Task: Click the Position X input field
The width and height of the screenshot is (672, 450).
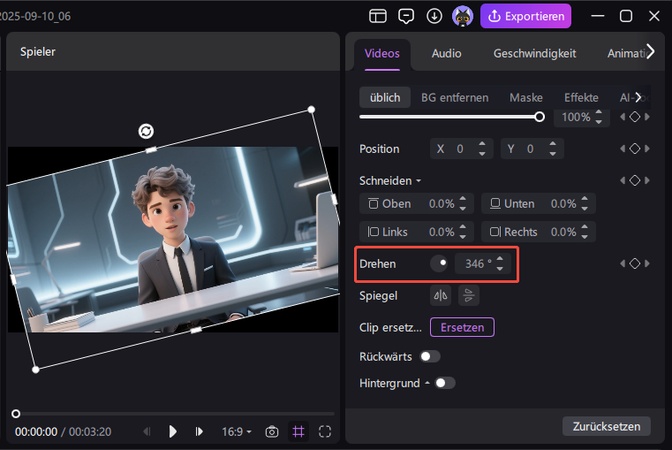Action: 461,149
